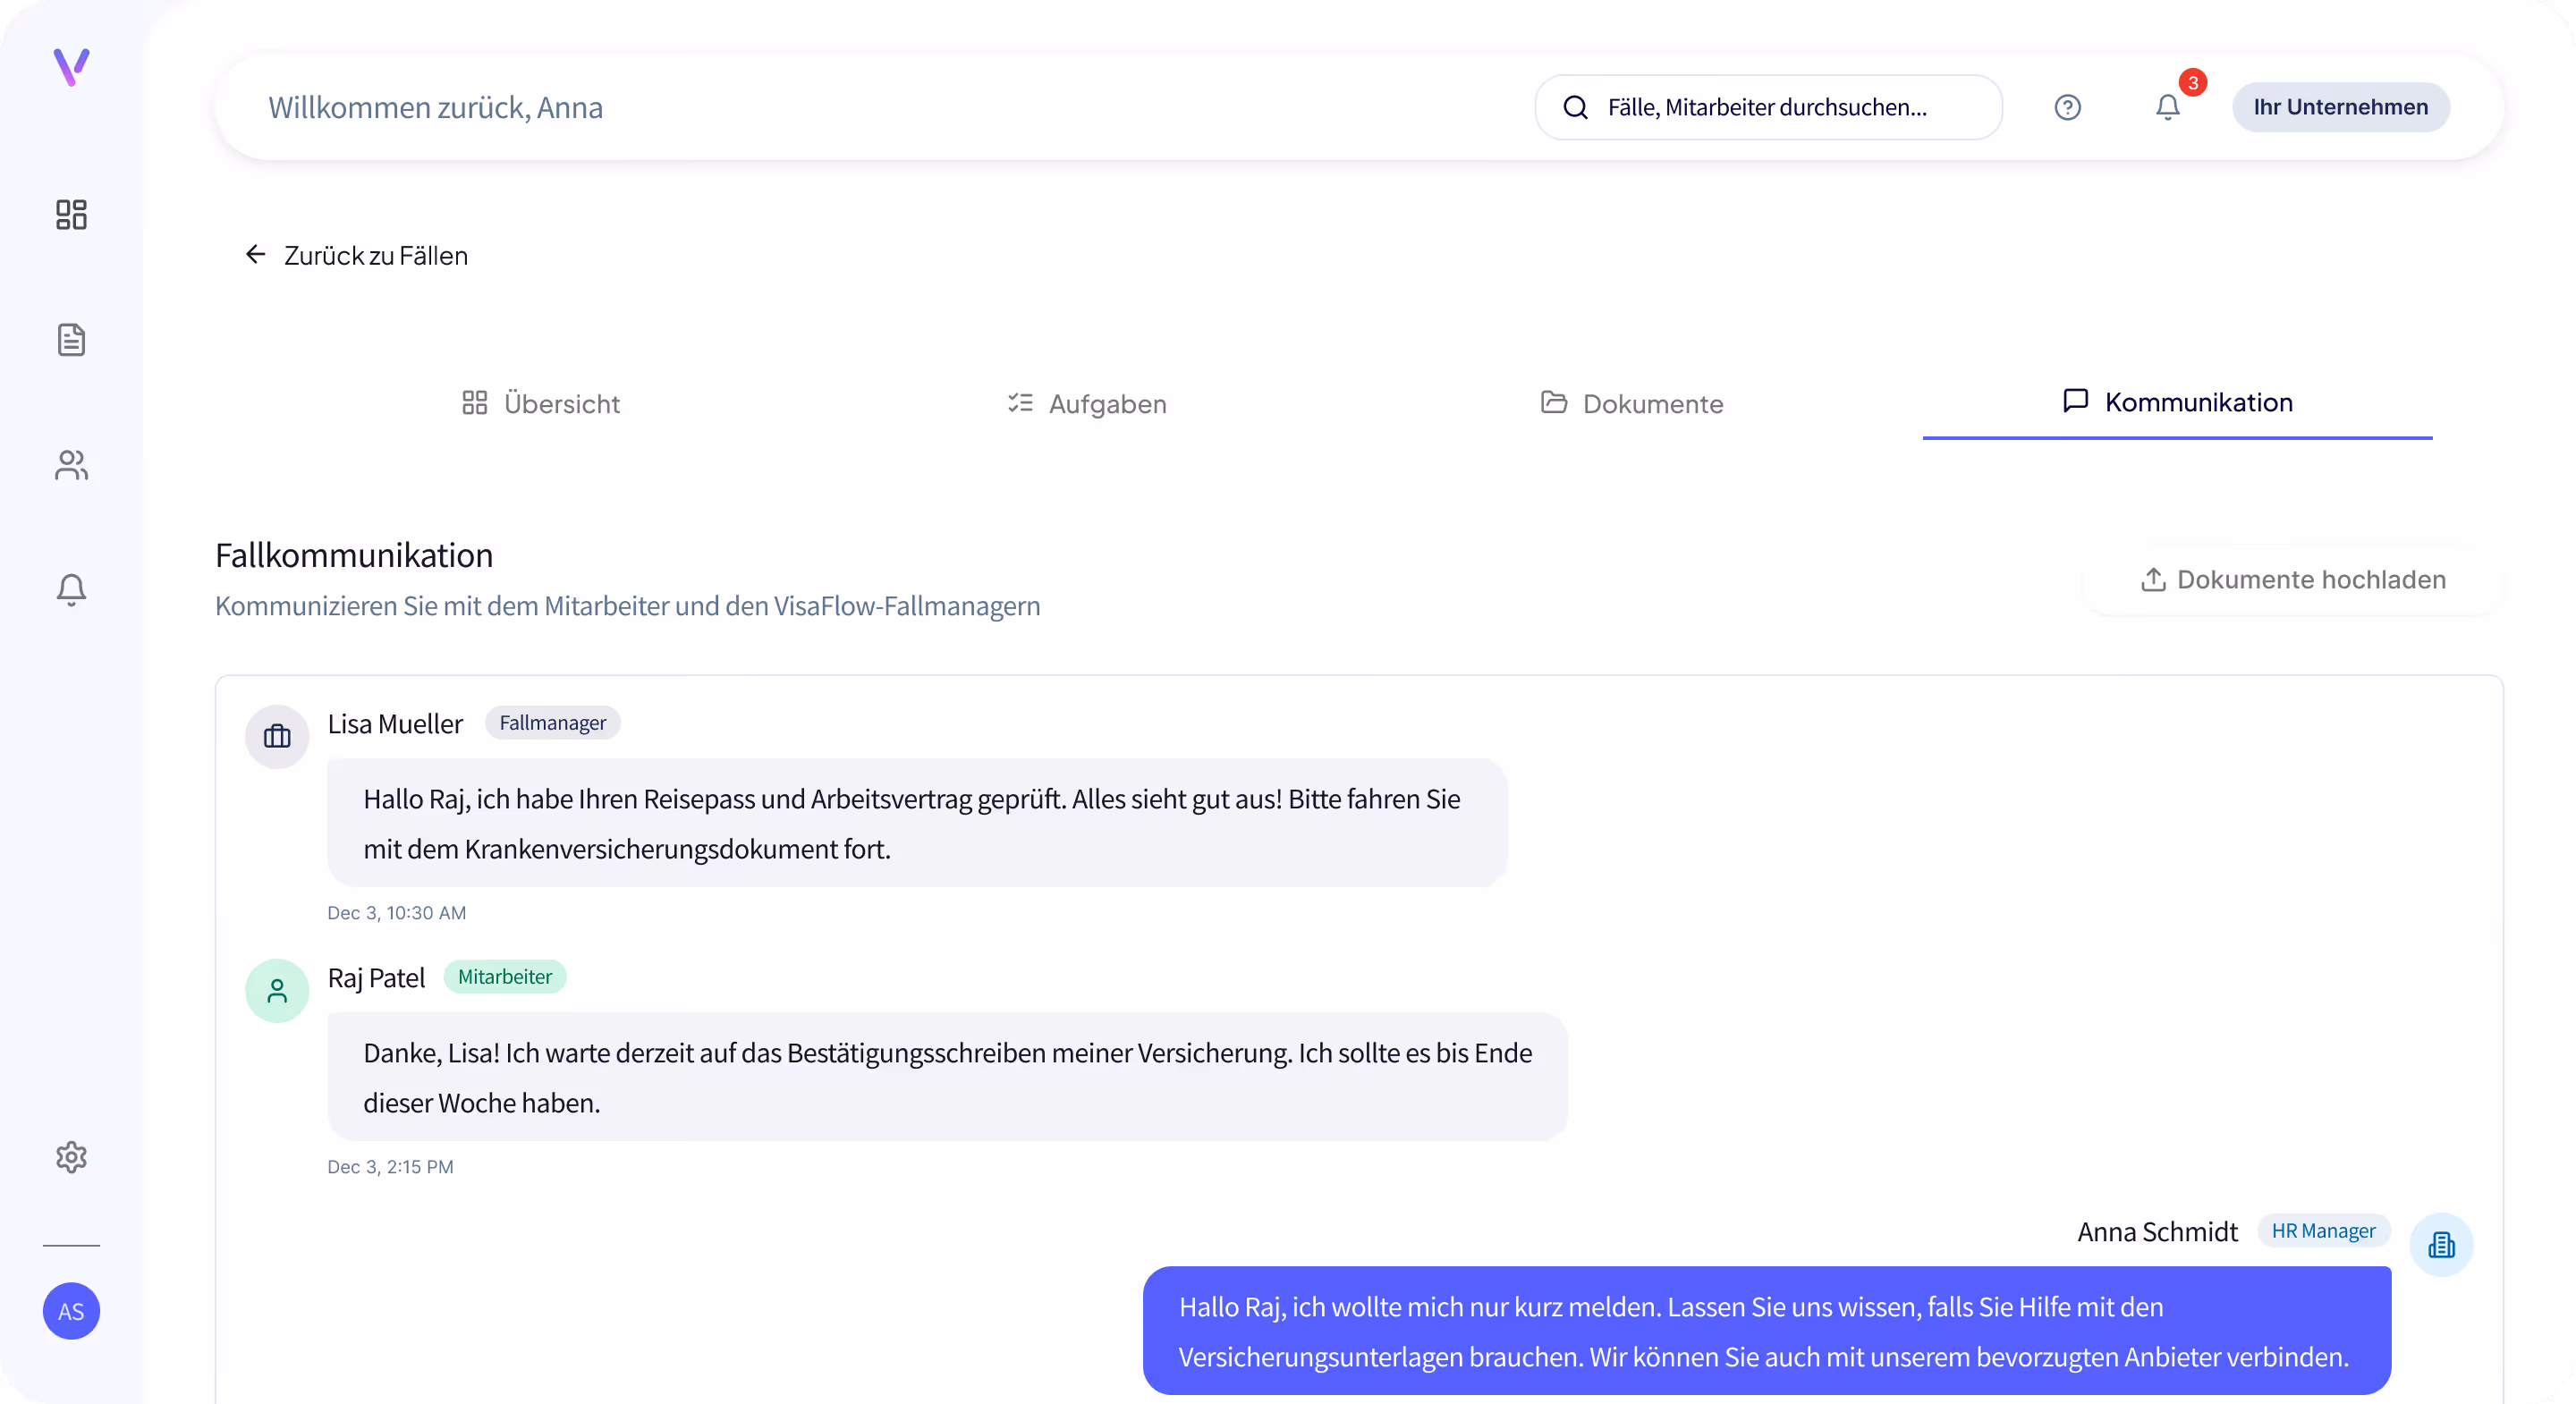Open the settings gear in the sidebar
The height and width of the screenshot is (1404, 2576).
[70, 1157]
